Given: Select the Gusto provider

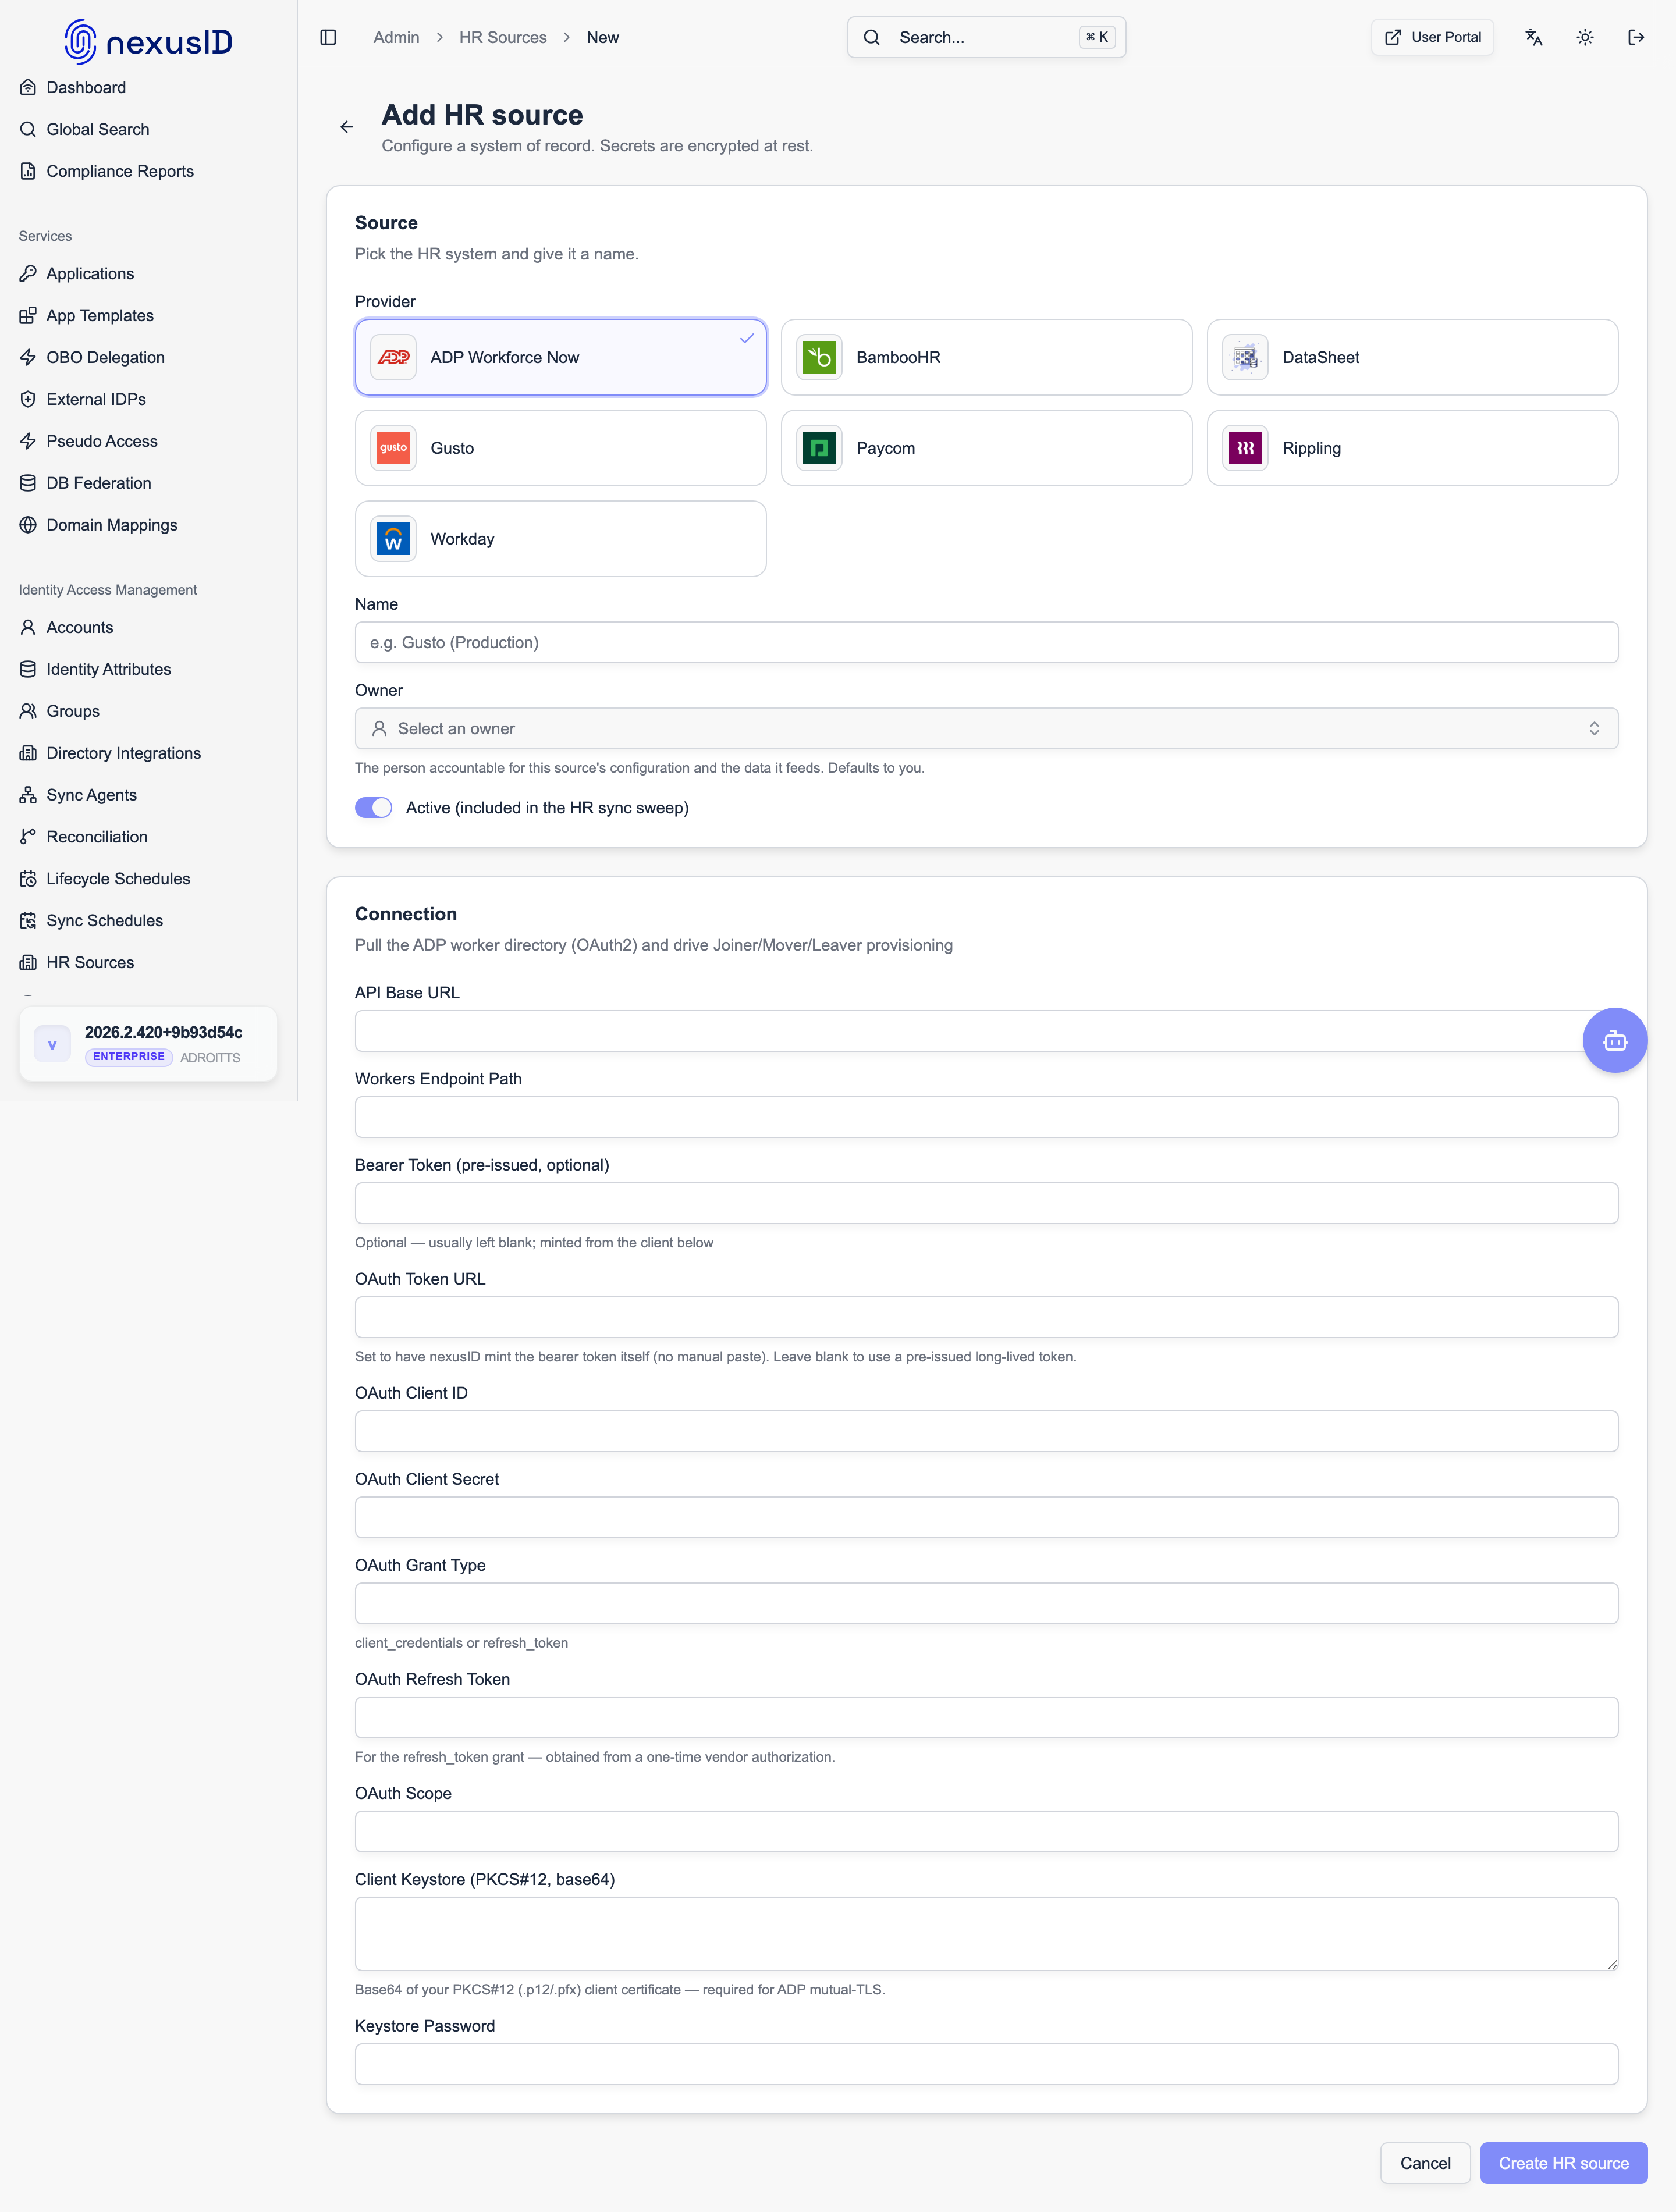Looking at the screenshot, I should click(560, 448).
